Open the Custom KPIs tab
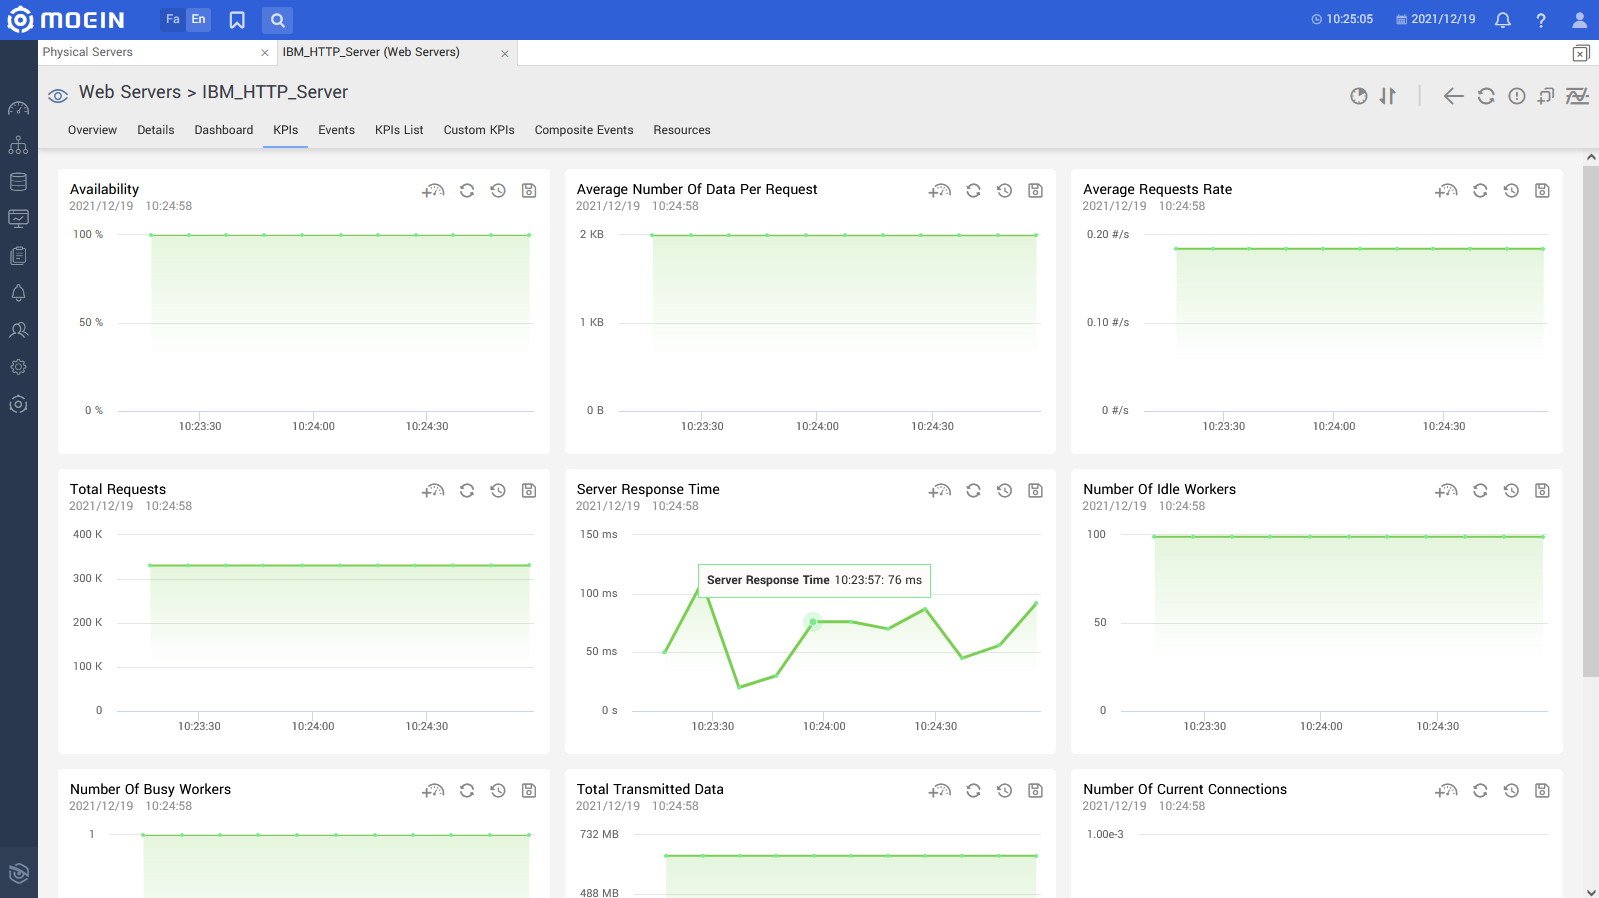This screenshot has width=1599, height=898. point(479,130)
